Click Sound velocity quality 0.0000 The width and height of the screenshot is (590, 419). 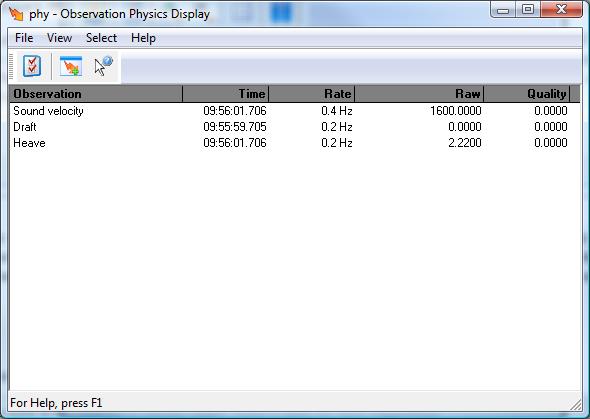[x=551, y=111]
